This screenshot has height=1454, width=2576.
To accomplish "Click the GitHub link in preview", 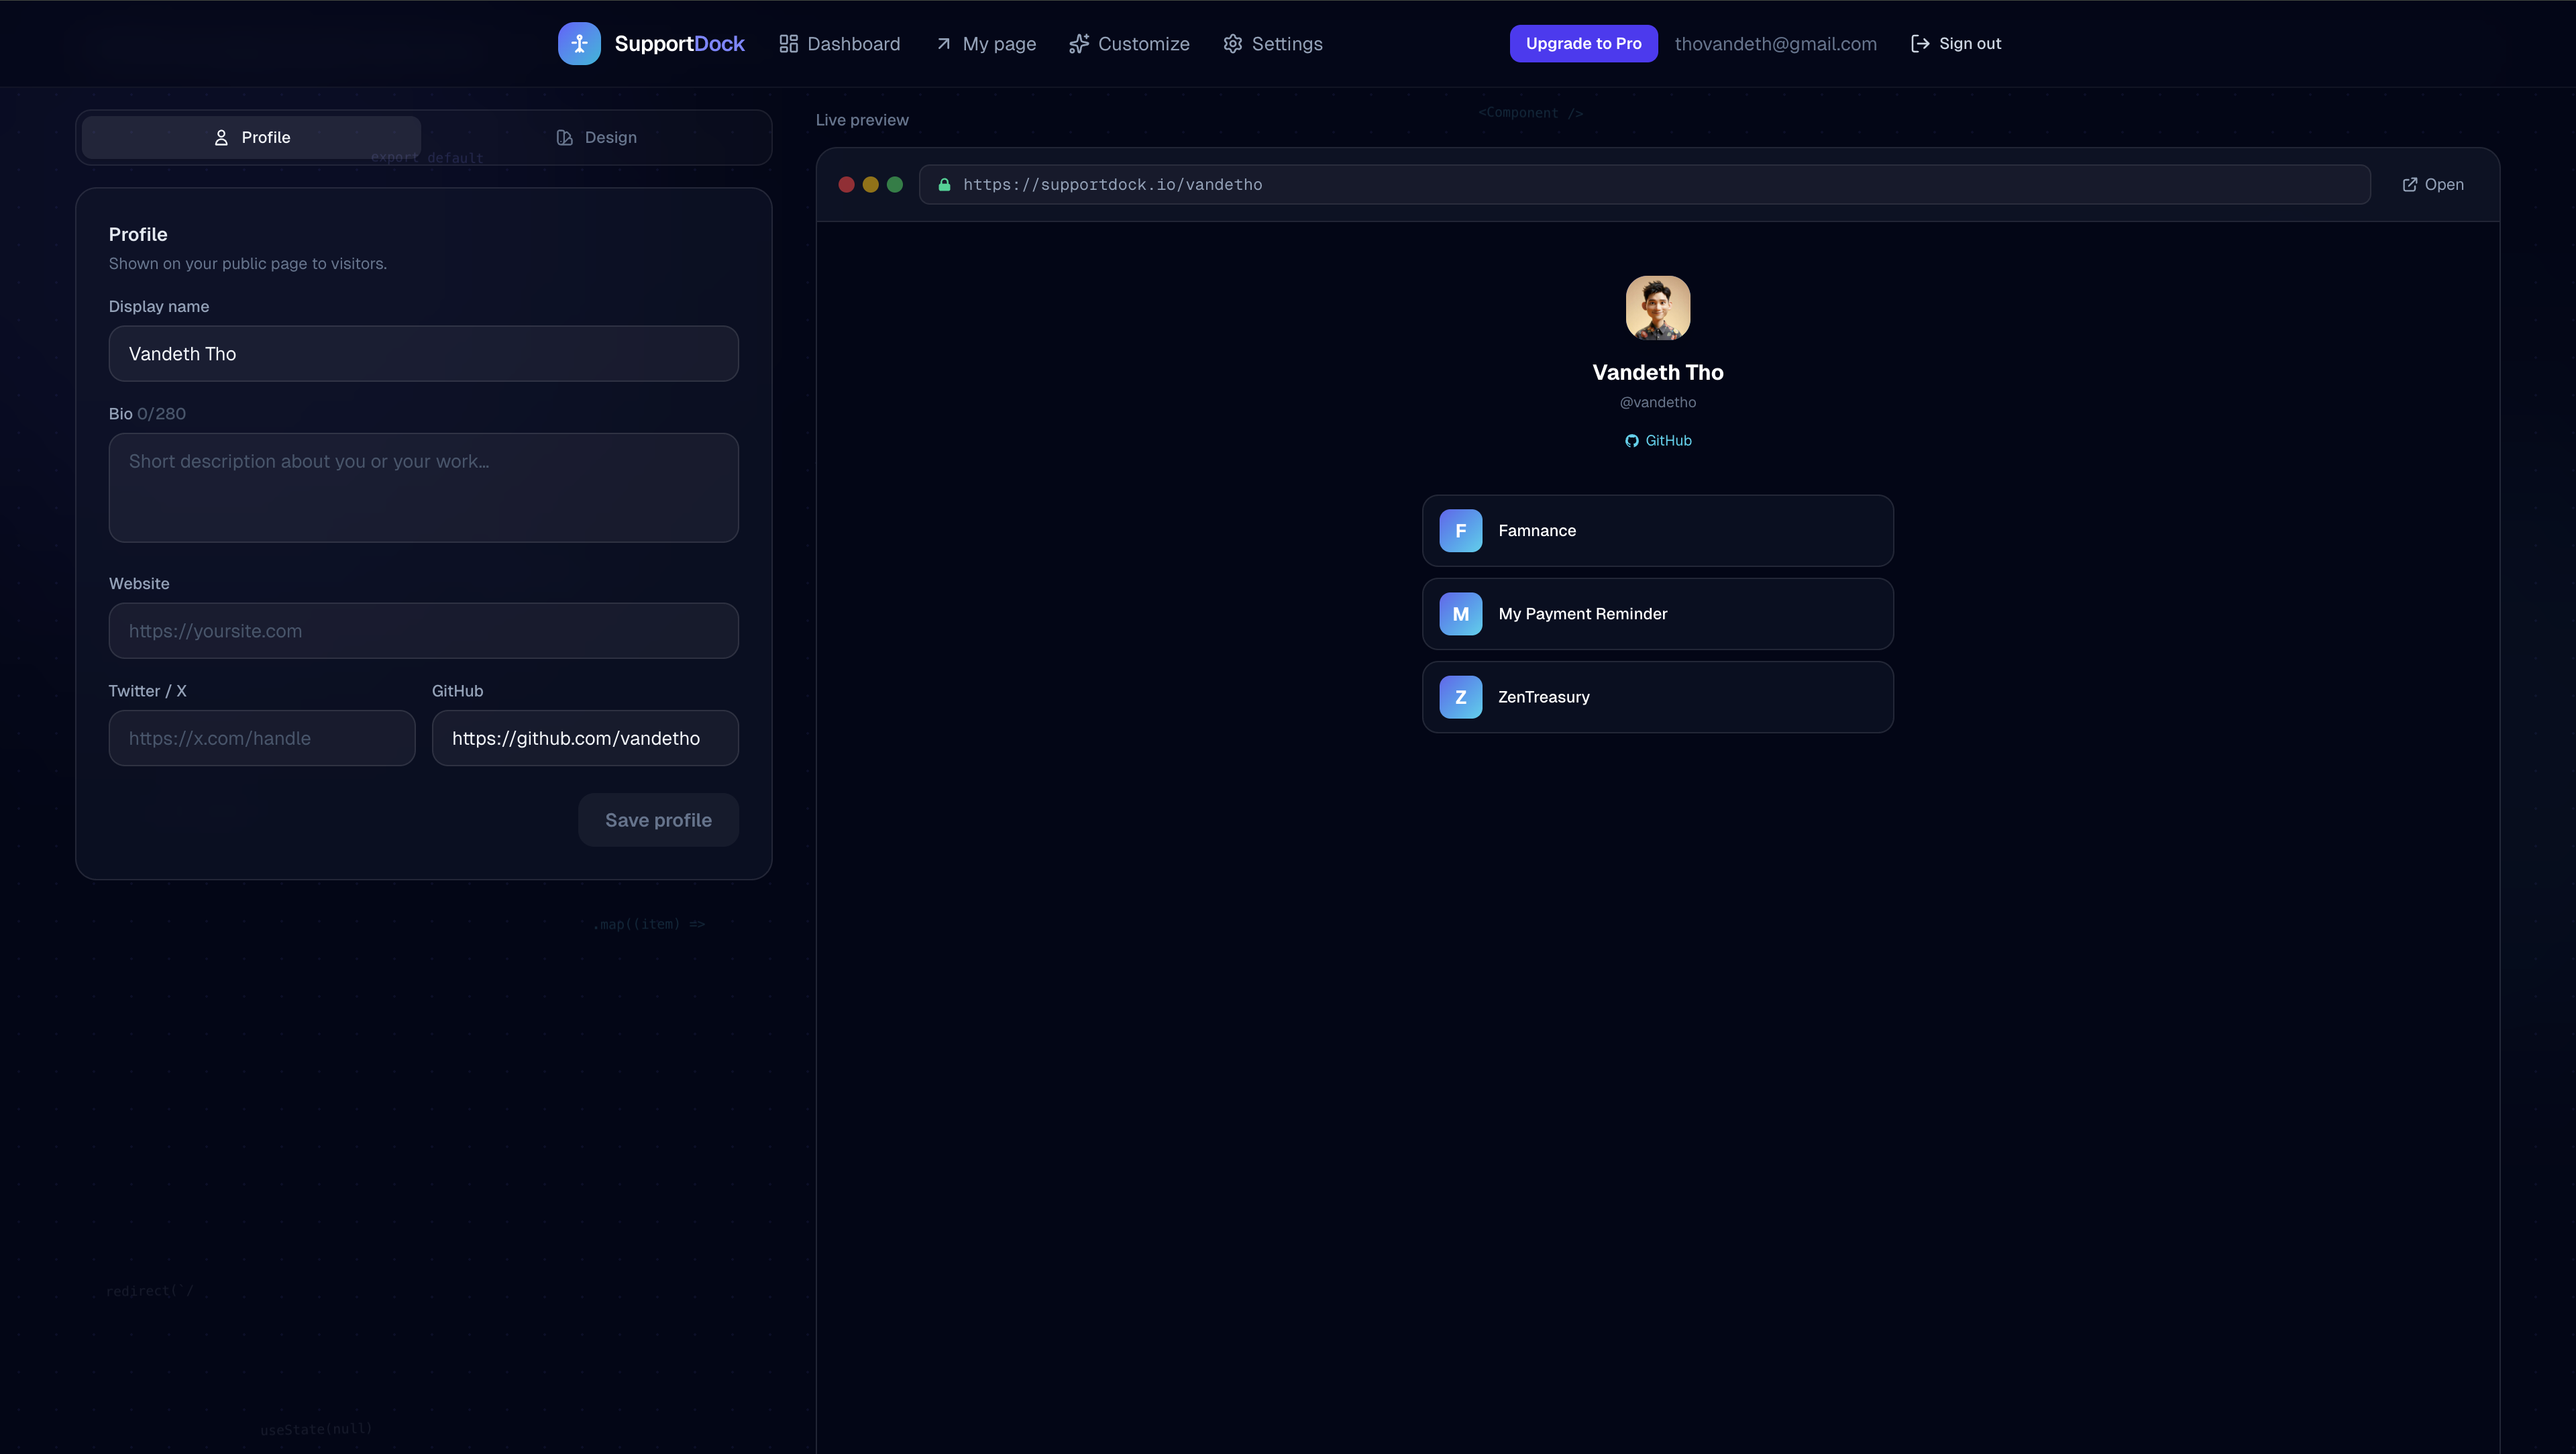I will click(1657, 440).
